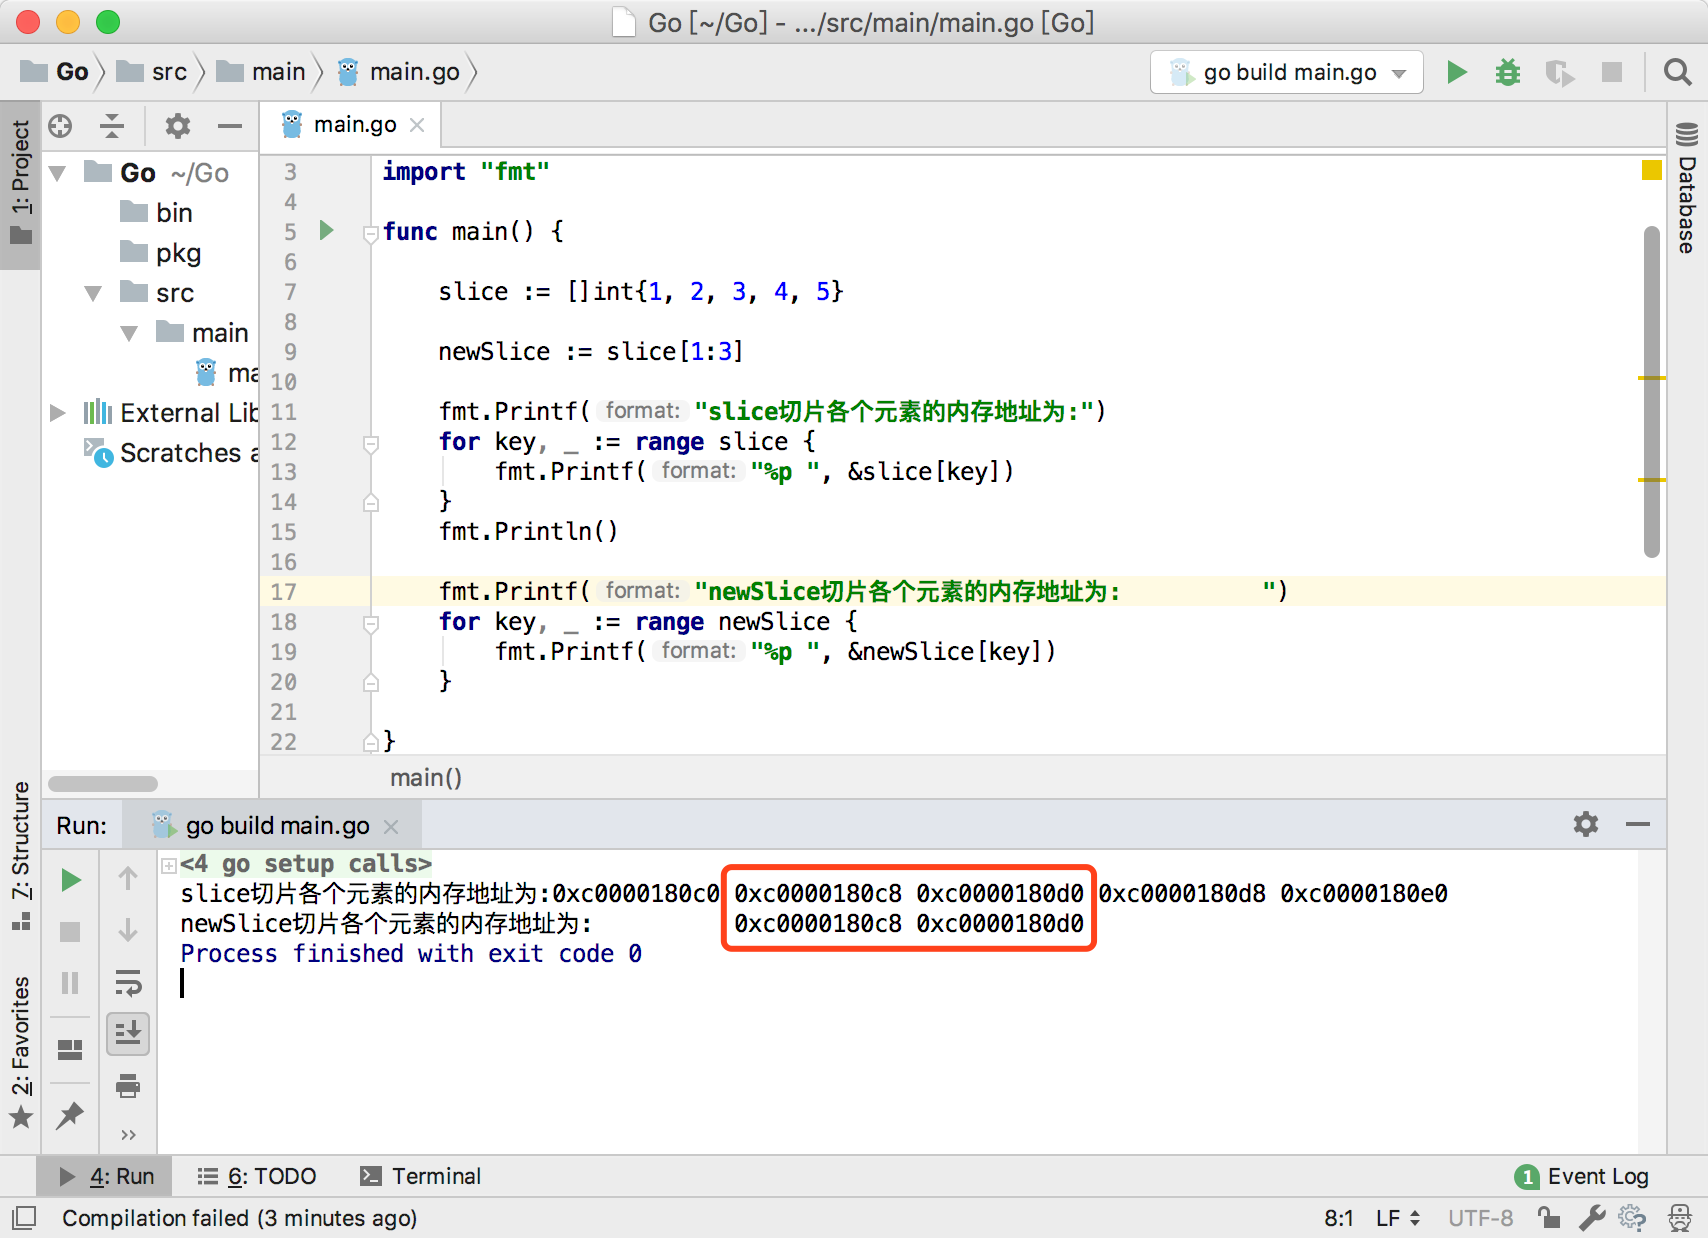Open Run panel settings gear

(1585, 825)
